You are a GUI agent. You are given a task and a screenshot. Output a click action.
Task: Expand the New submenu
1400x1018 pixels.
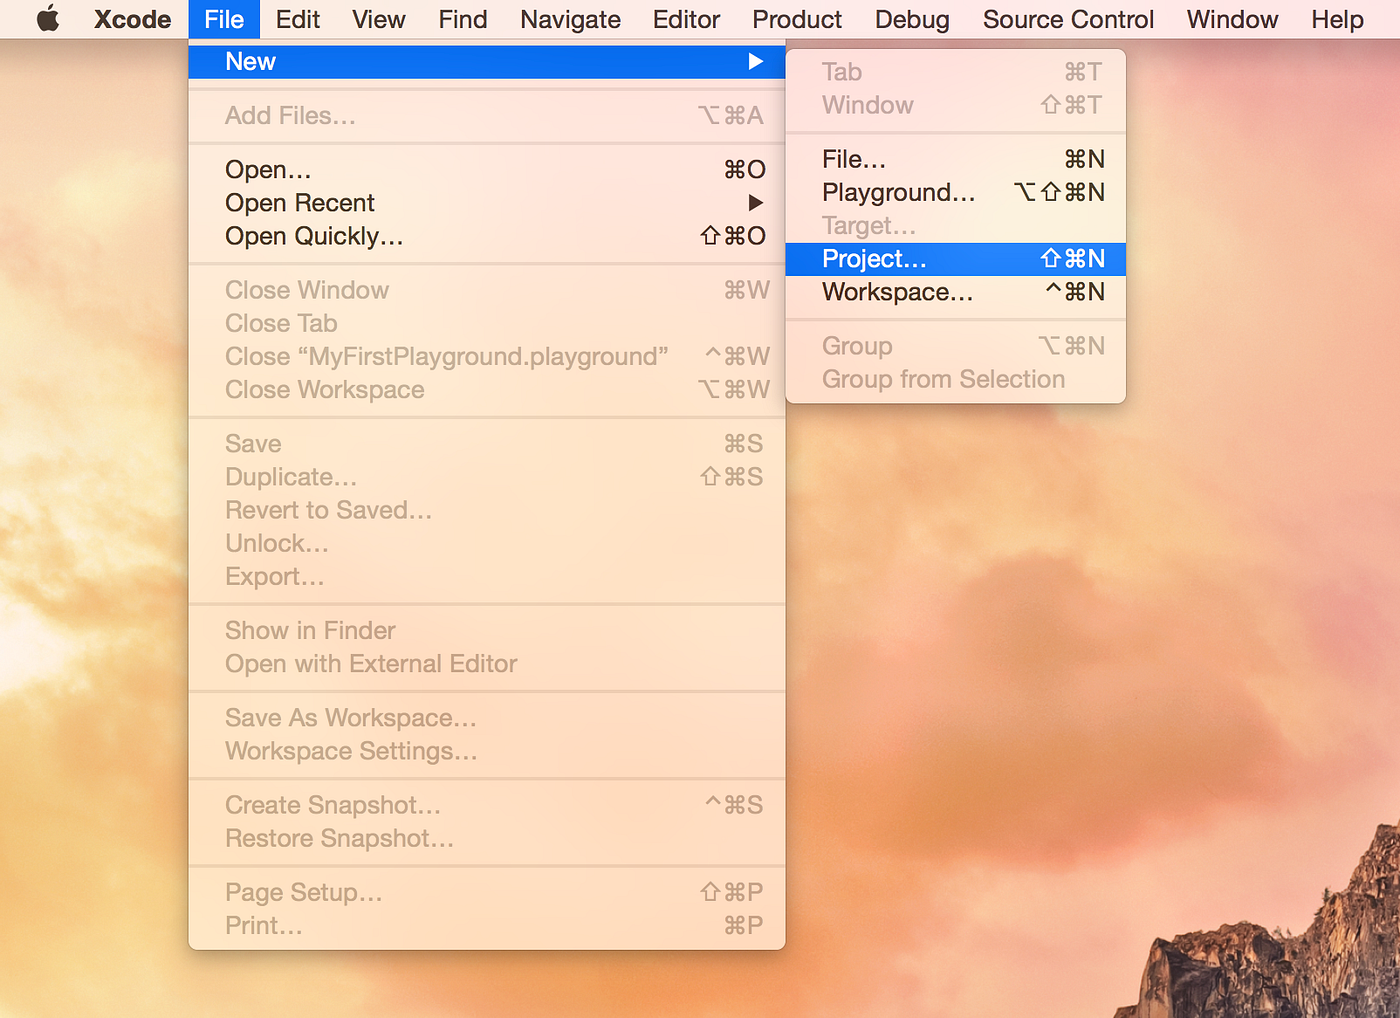click(487, 62)
